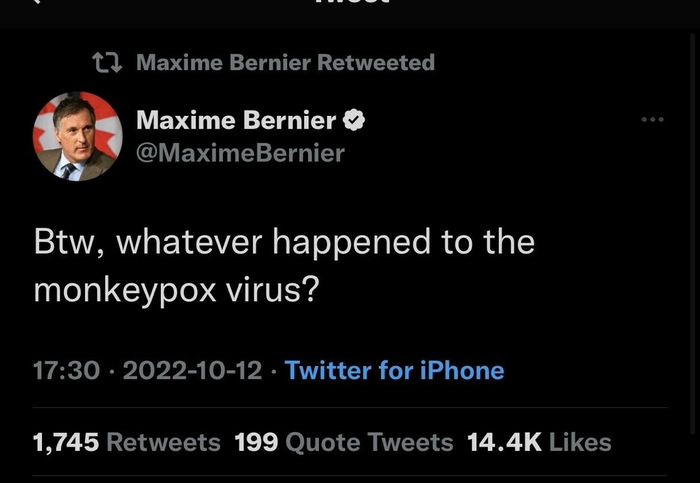Tap the partially visible back arrow
Viewport: 700px width, 483px height.
coord(38,3)
